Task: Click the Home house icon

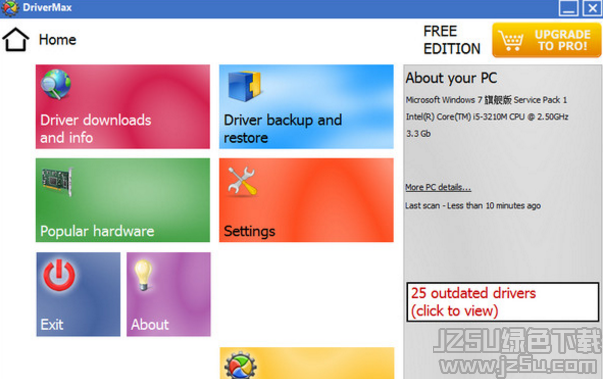Action: coord(15,39)
